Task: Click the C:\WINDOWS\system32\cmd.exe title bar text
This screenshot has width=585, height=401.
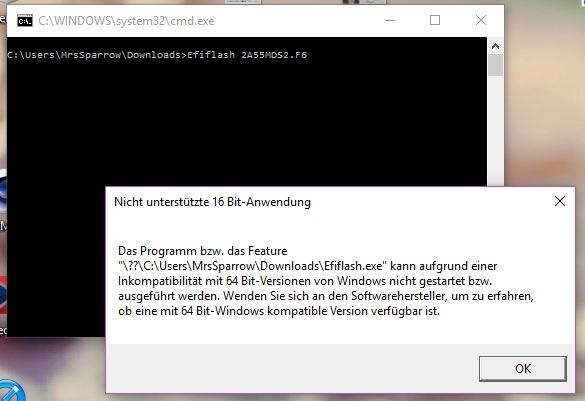Action: tap(126, 21)
